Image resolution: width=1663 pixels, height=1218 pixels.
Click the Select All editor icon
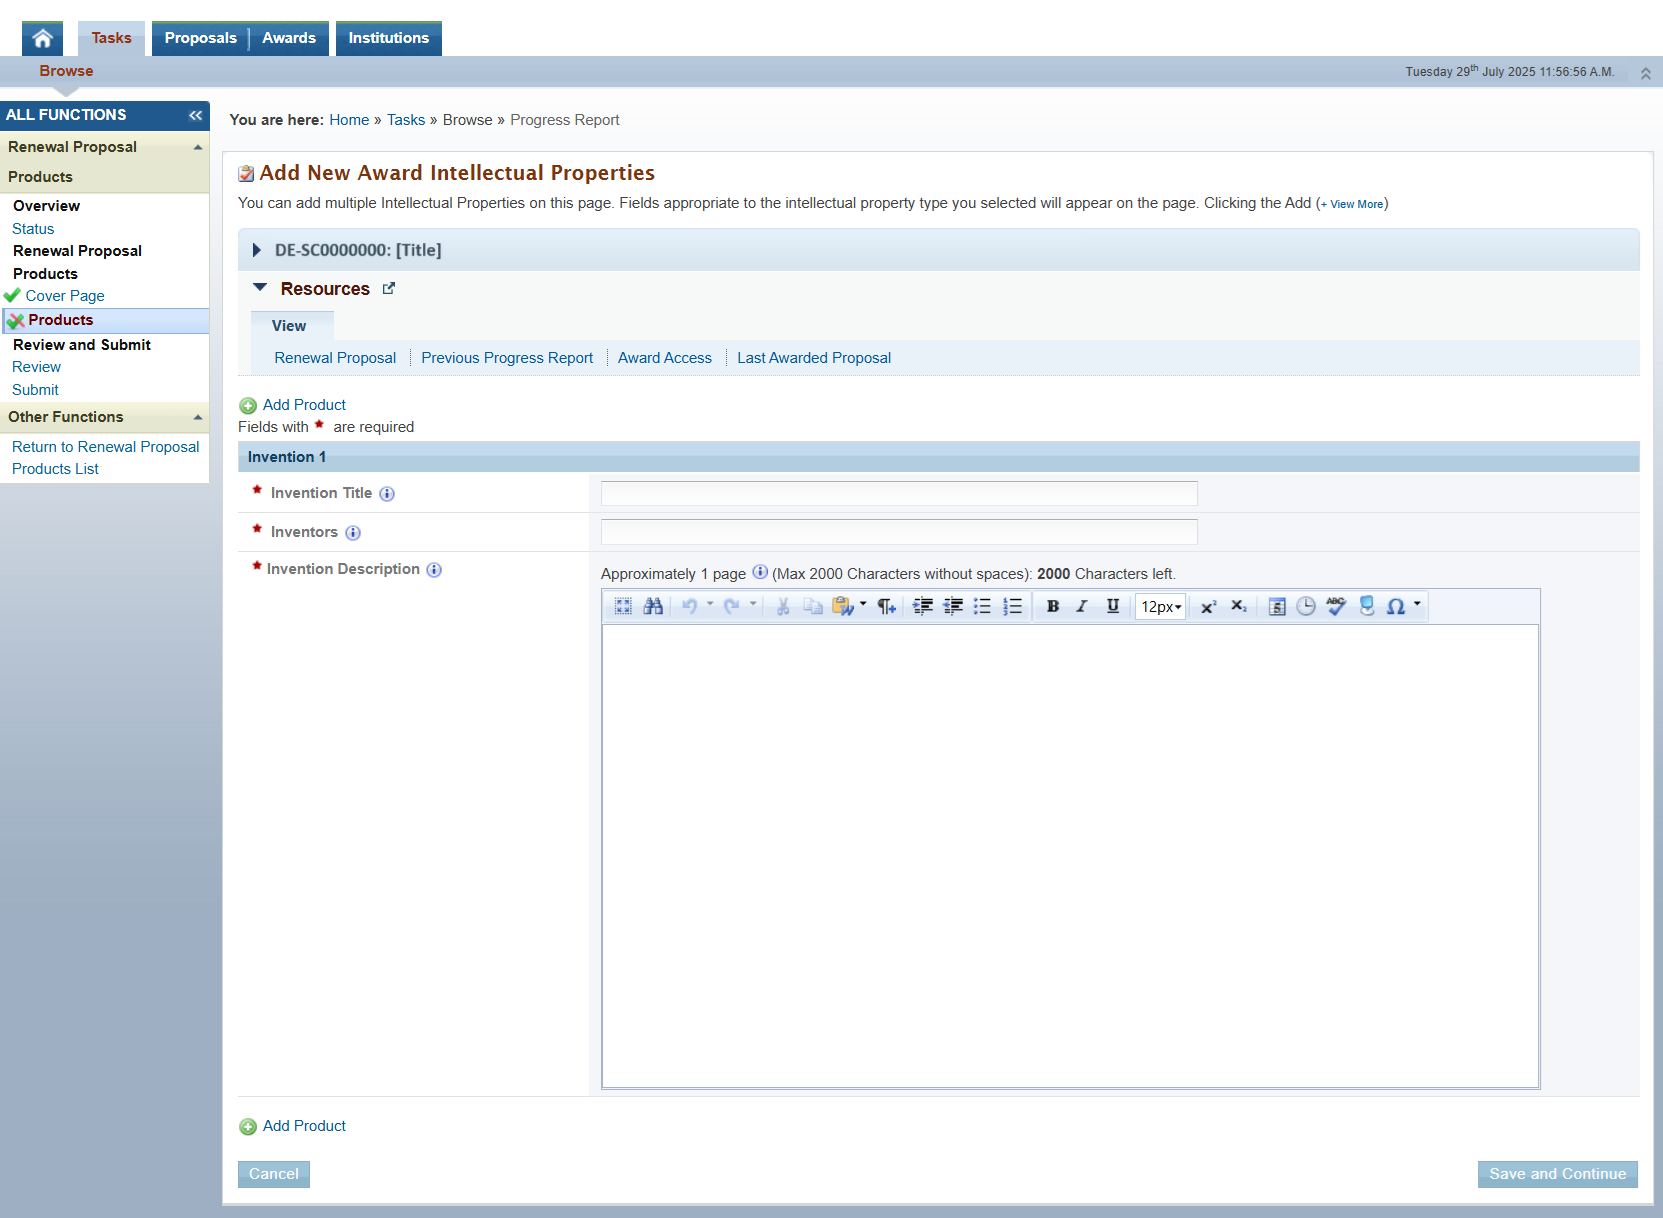tap(623, 606)
